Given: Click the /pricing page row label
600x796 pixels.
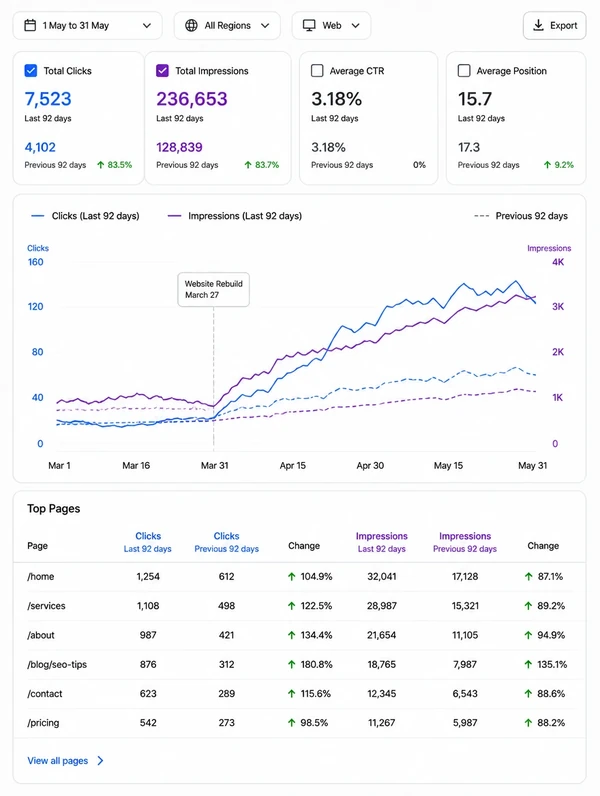Looking at the screenshot, I should (43, 723).
